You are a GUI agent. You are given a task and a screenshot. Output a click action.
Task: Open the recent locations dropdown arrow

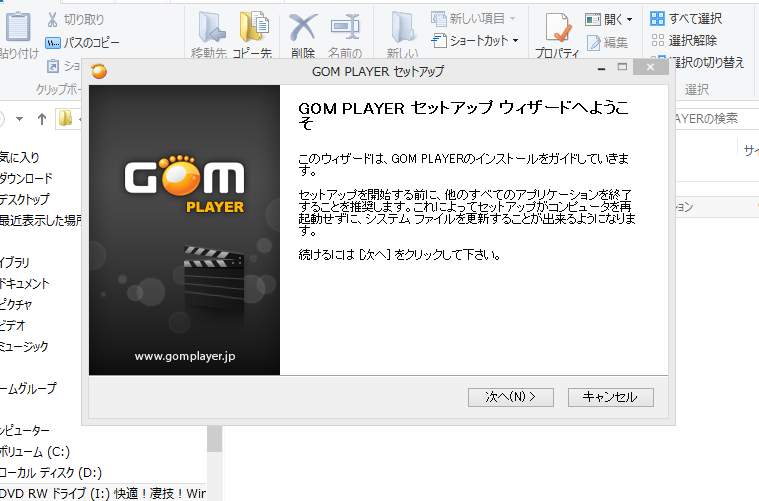(19, 119)
